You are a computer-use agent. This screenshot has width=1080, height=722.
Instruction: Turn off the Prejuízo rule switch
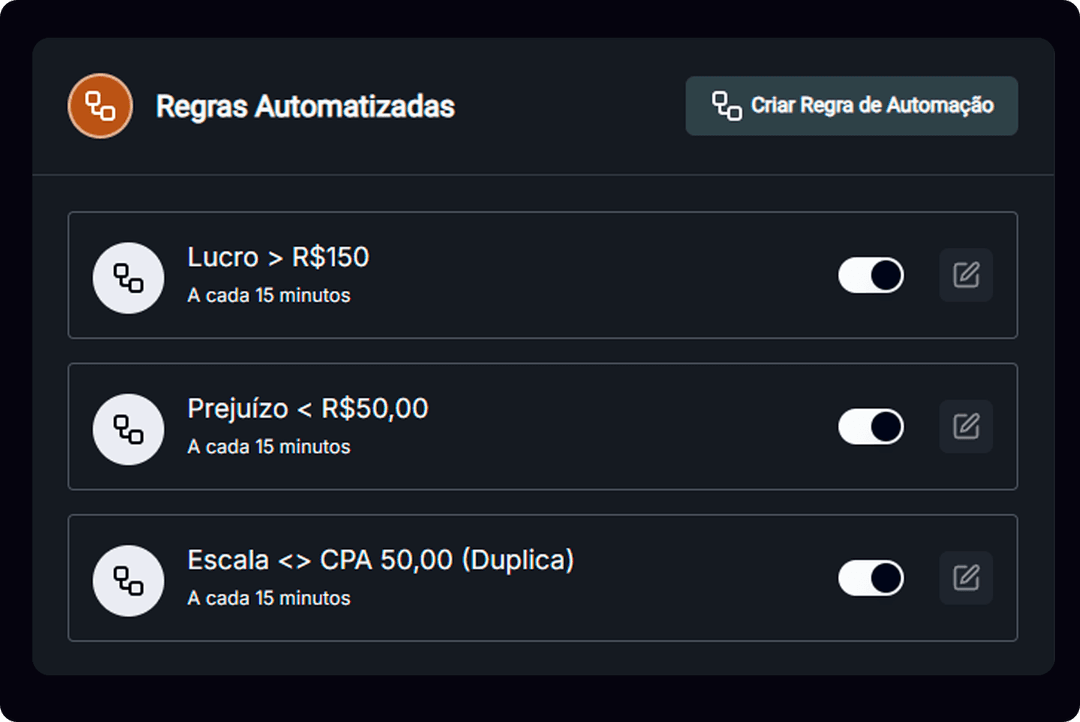[870, 427]
